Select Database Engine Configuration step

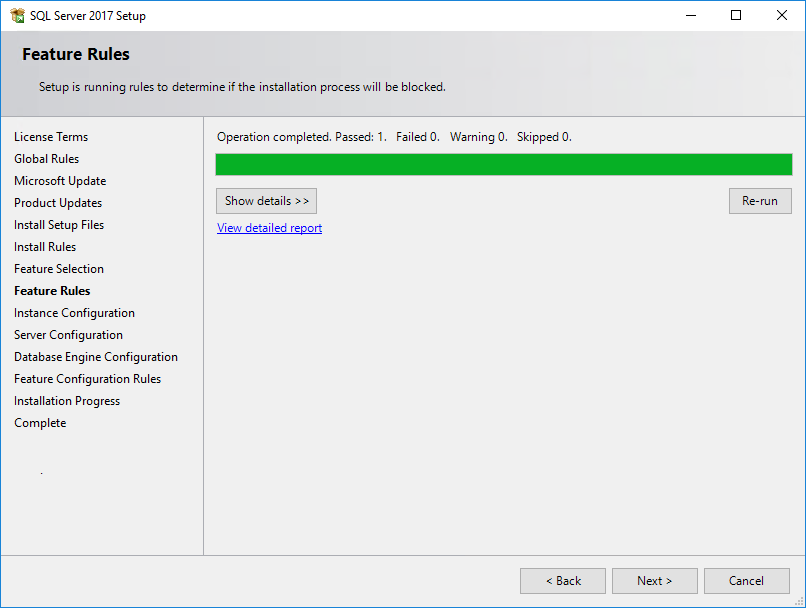click(x=96, y=357)
